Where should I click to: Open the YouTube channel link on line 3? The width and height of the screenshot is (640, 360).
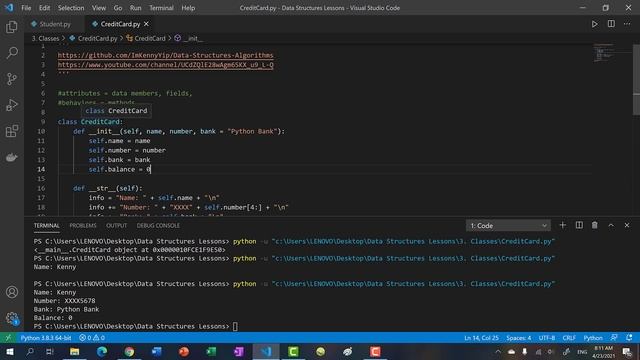165,64
